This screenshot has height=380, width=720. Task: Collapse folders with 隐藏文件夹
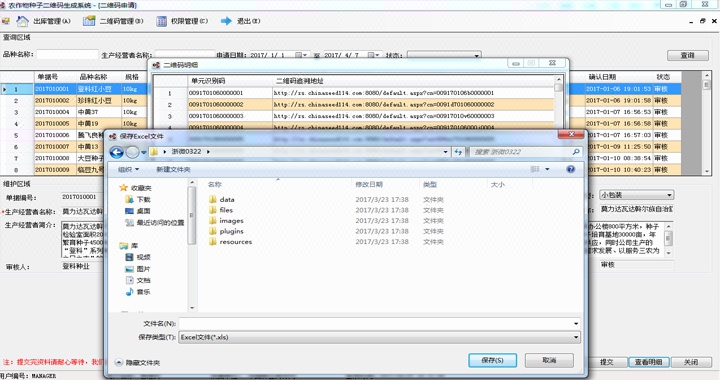tap(137, 363)
